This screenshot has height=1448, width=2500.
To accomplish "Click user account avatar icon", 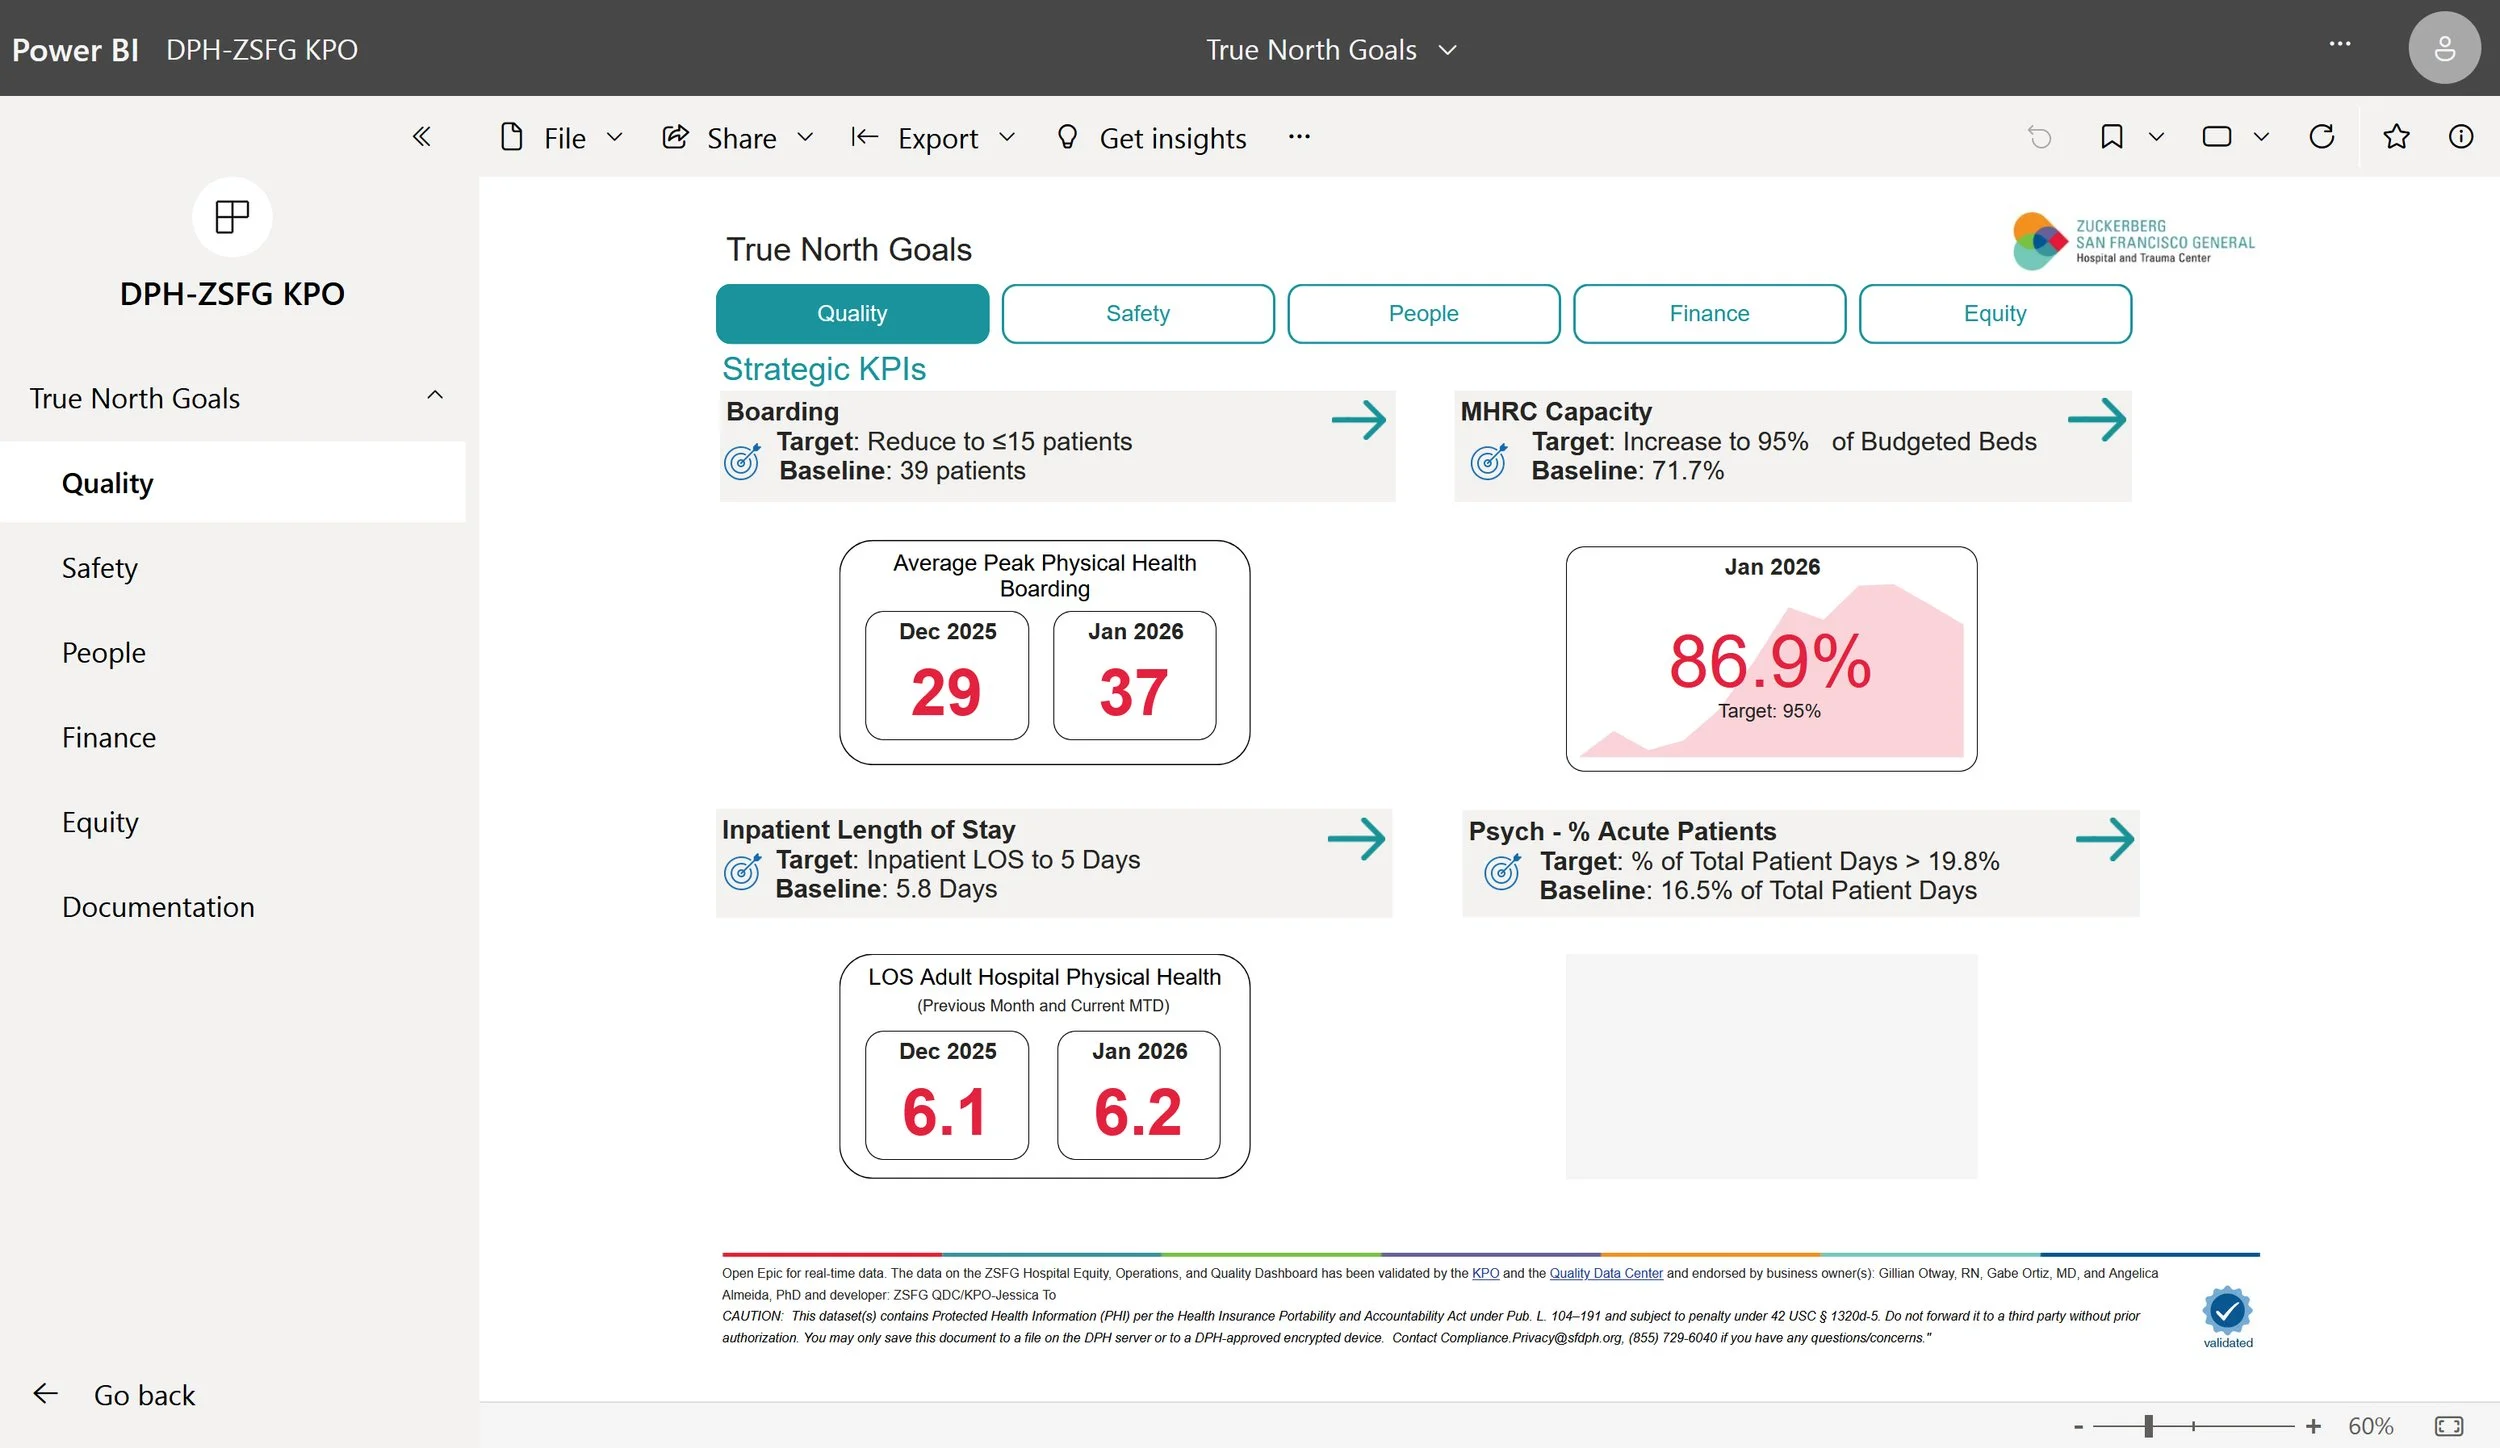I will [2443, 48].
